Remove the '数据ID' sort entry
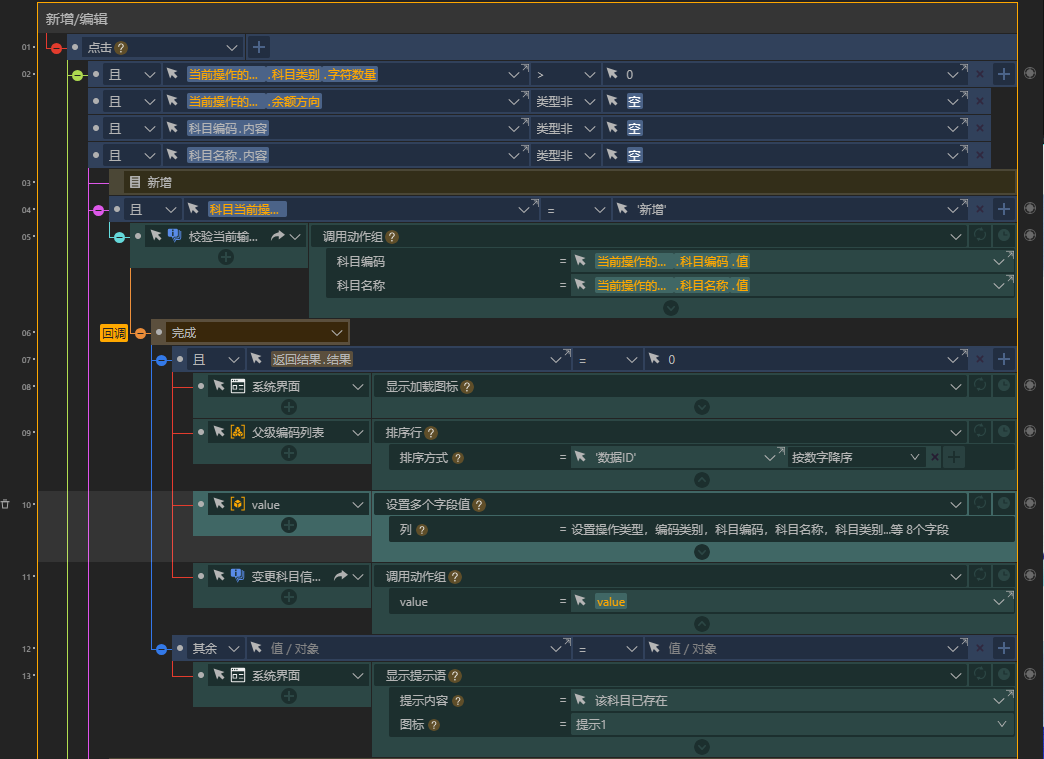This screenshot has width=1044, height=759. (934, 457)
